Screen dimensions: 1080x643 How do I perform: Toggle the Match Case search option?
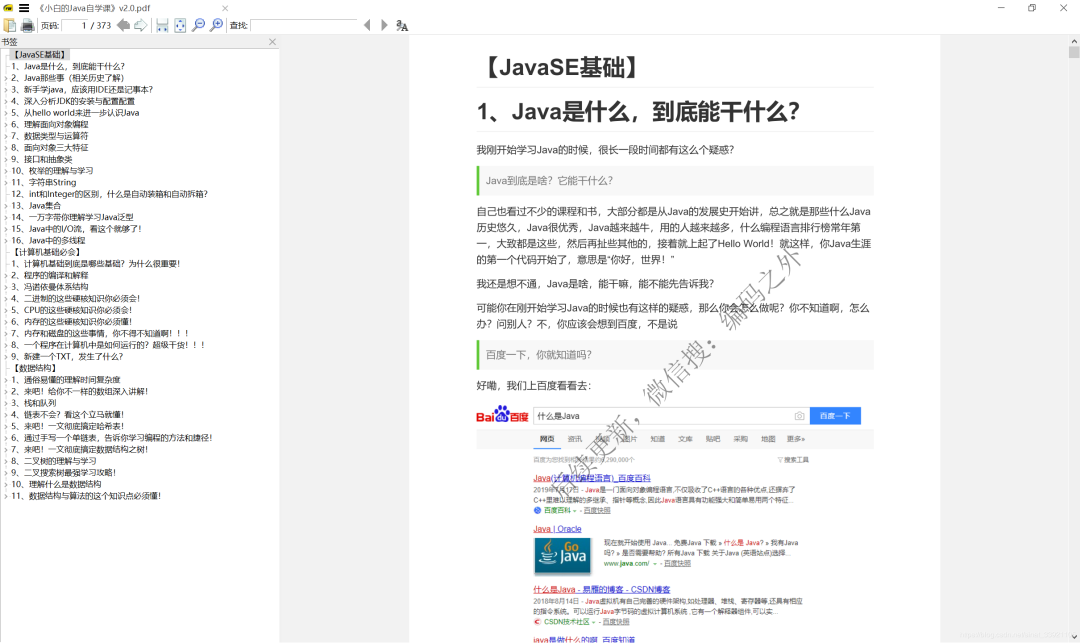point(402,25)
